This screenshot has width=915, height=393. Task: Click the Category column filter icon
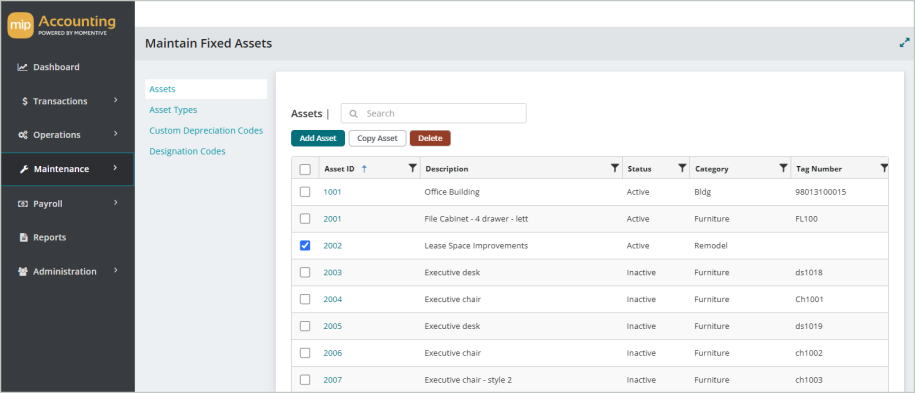pos(783,168)
